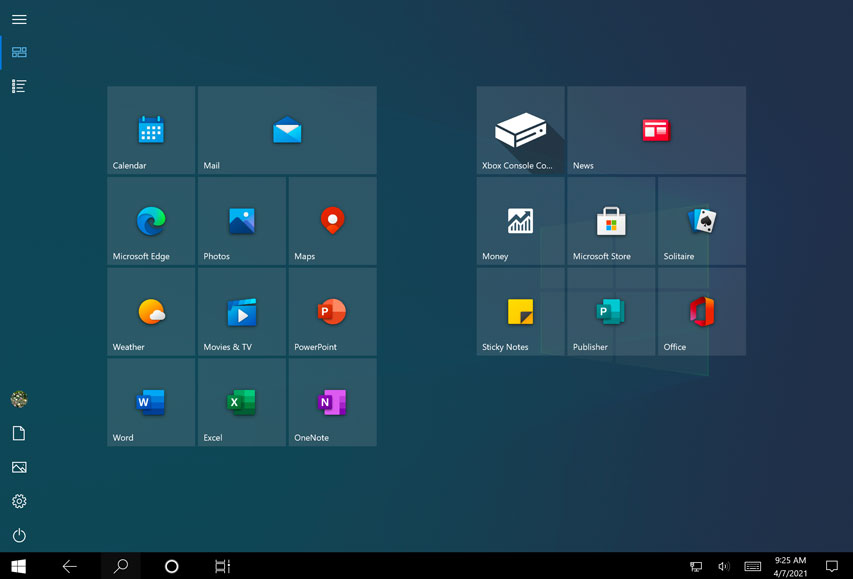853x579 pixels.
Task: Open the taskbar clock and date
Action: [789, 566]
